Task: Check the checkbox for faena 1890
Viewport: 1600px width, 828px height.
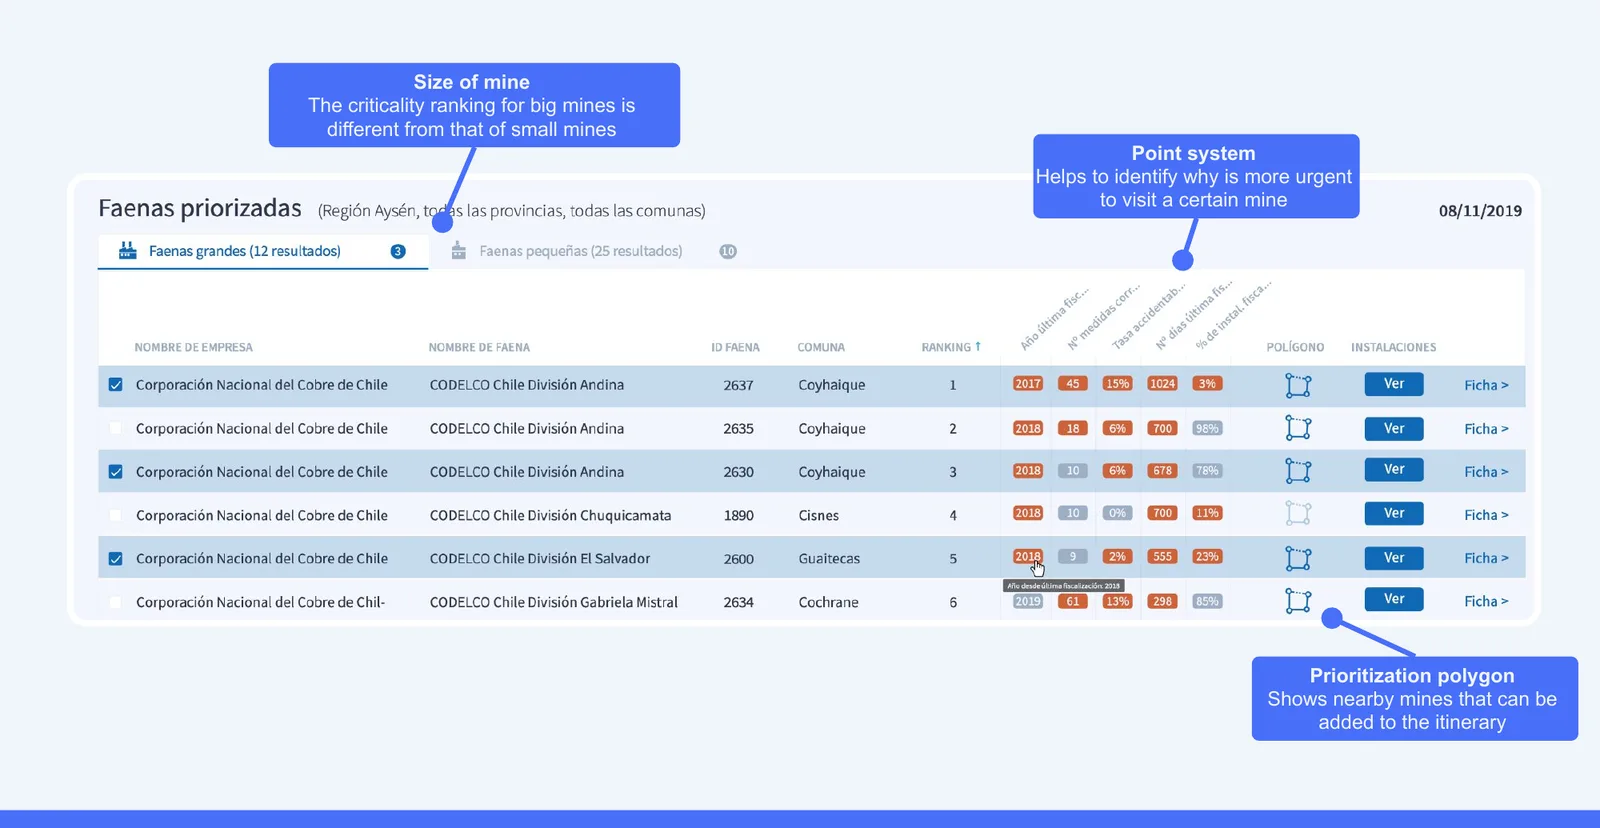Action: pyautogui.click(x=116, y=515)
